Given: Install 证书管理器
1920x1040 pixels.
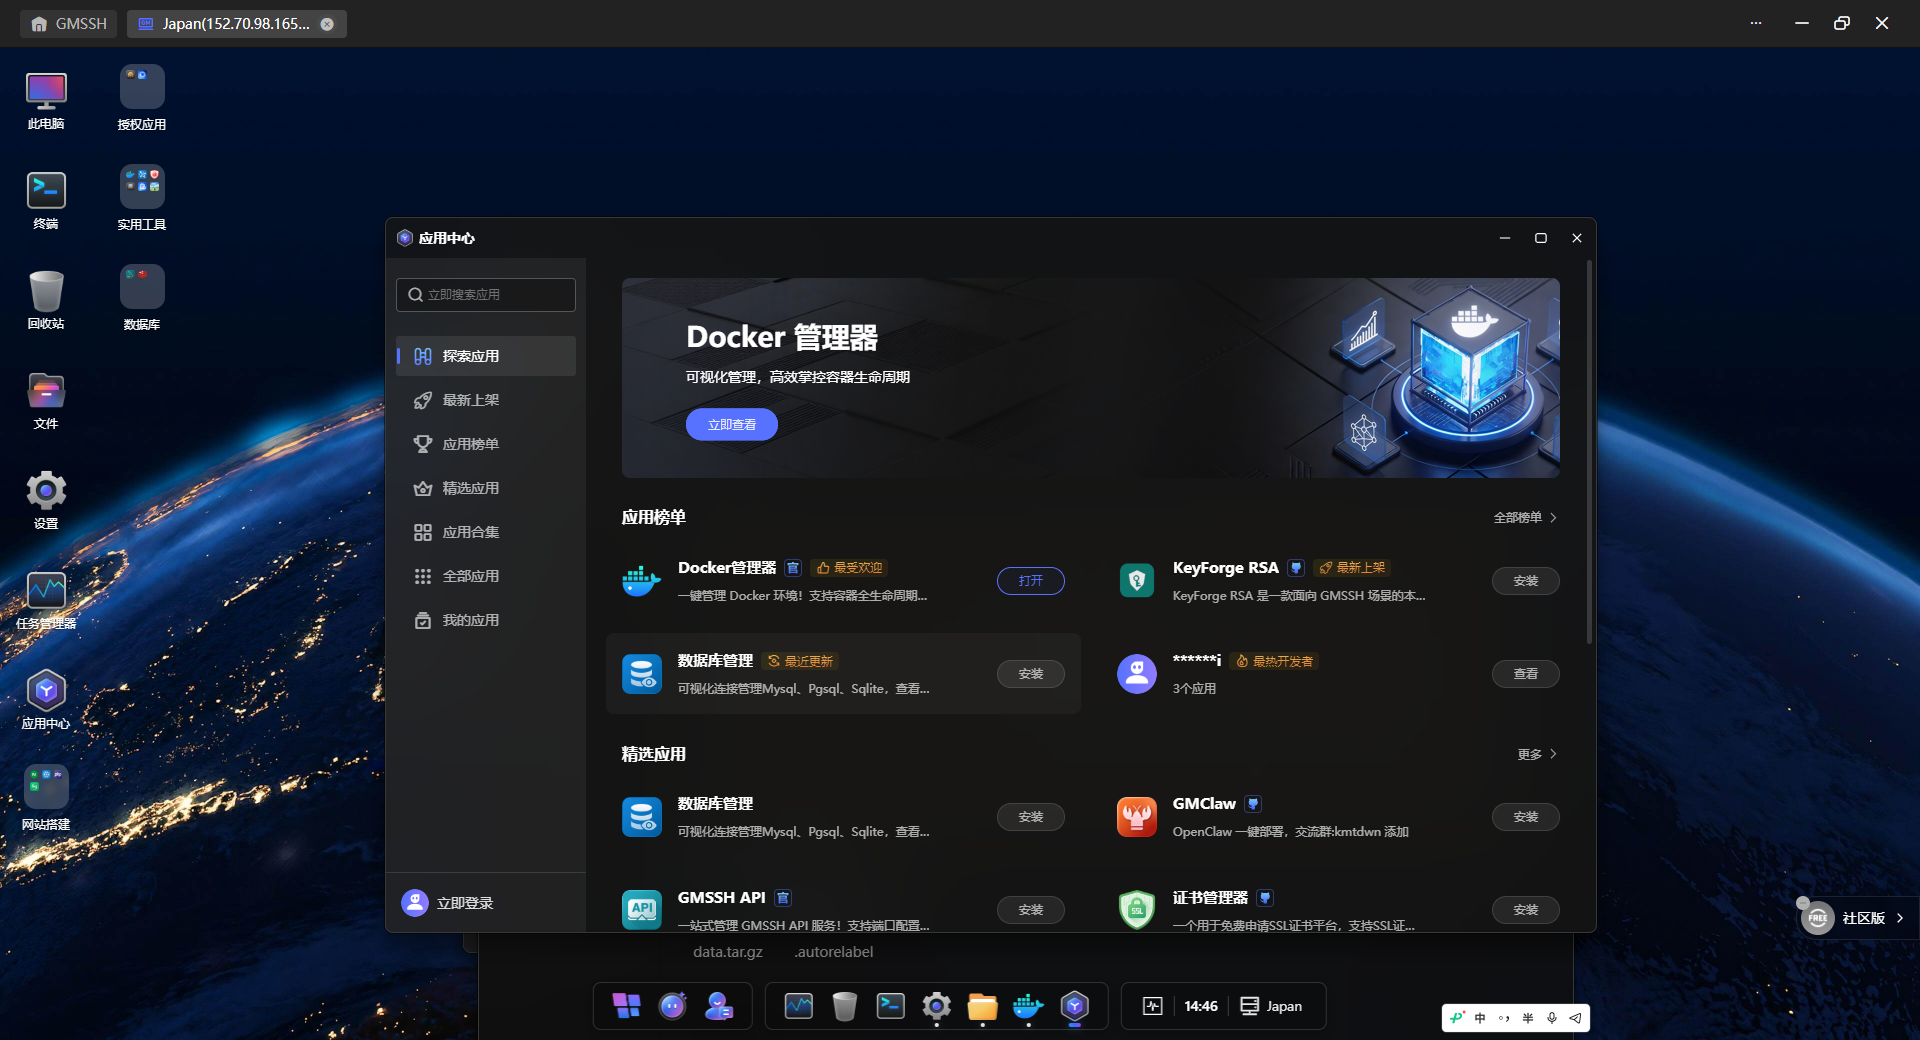Looking at the screenshot, I should pyautogui.click(x=1526, y=910).
